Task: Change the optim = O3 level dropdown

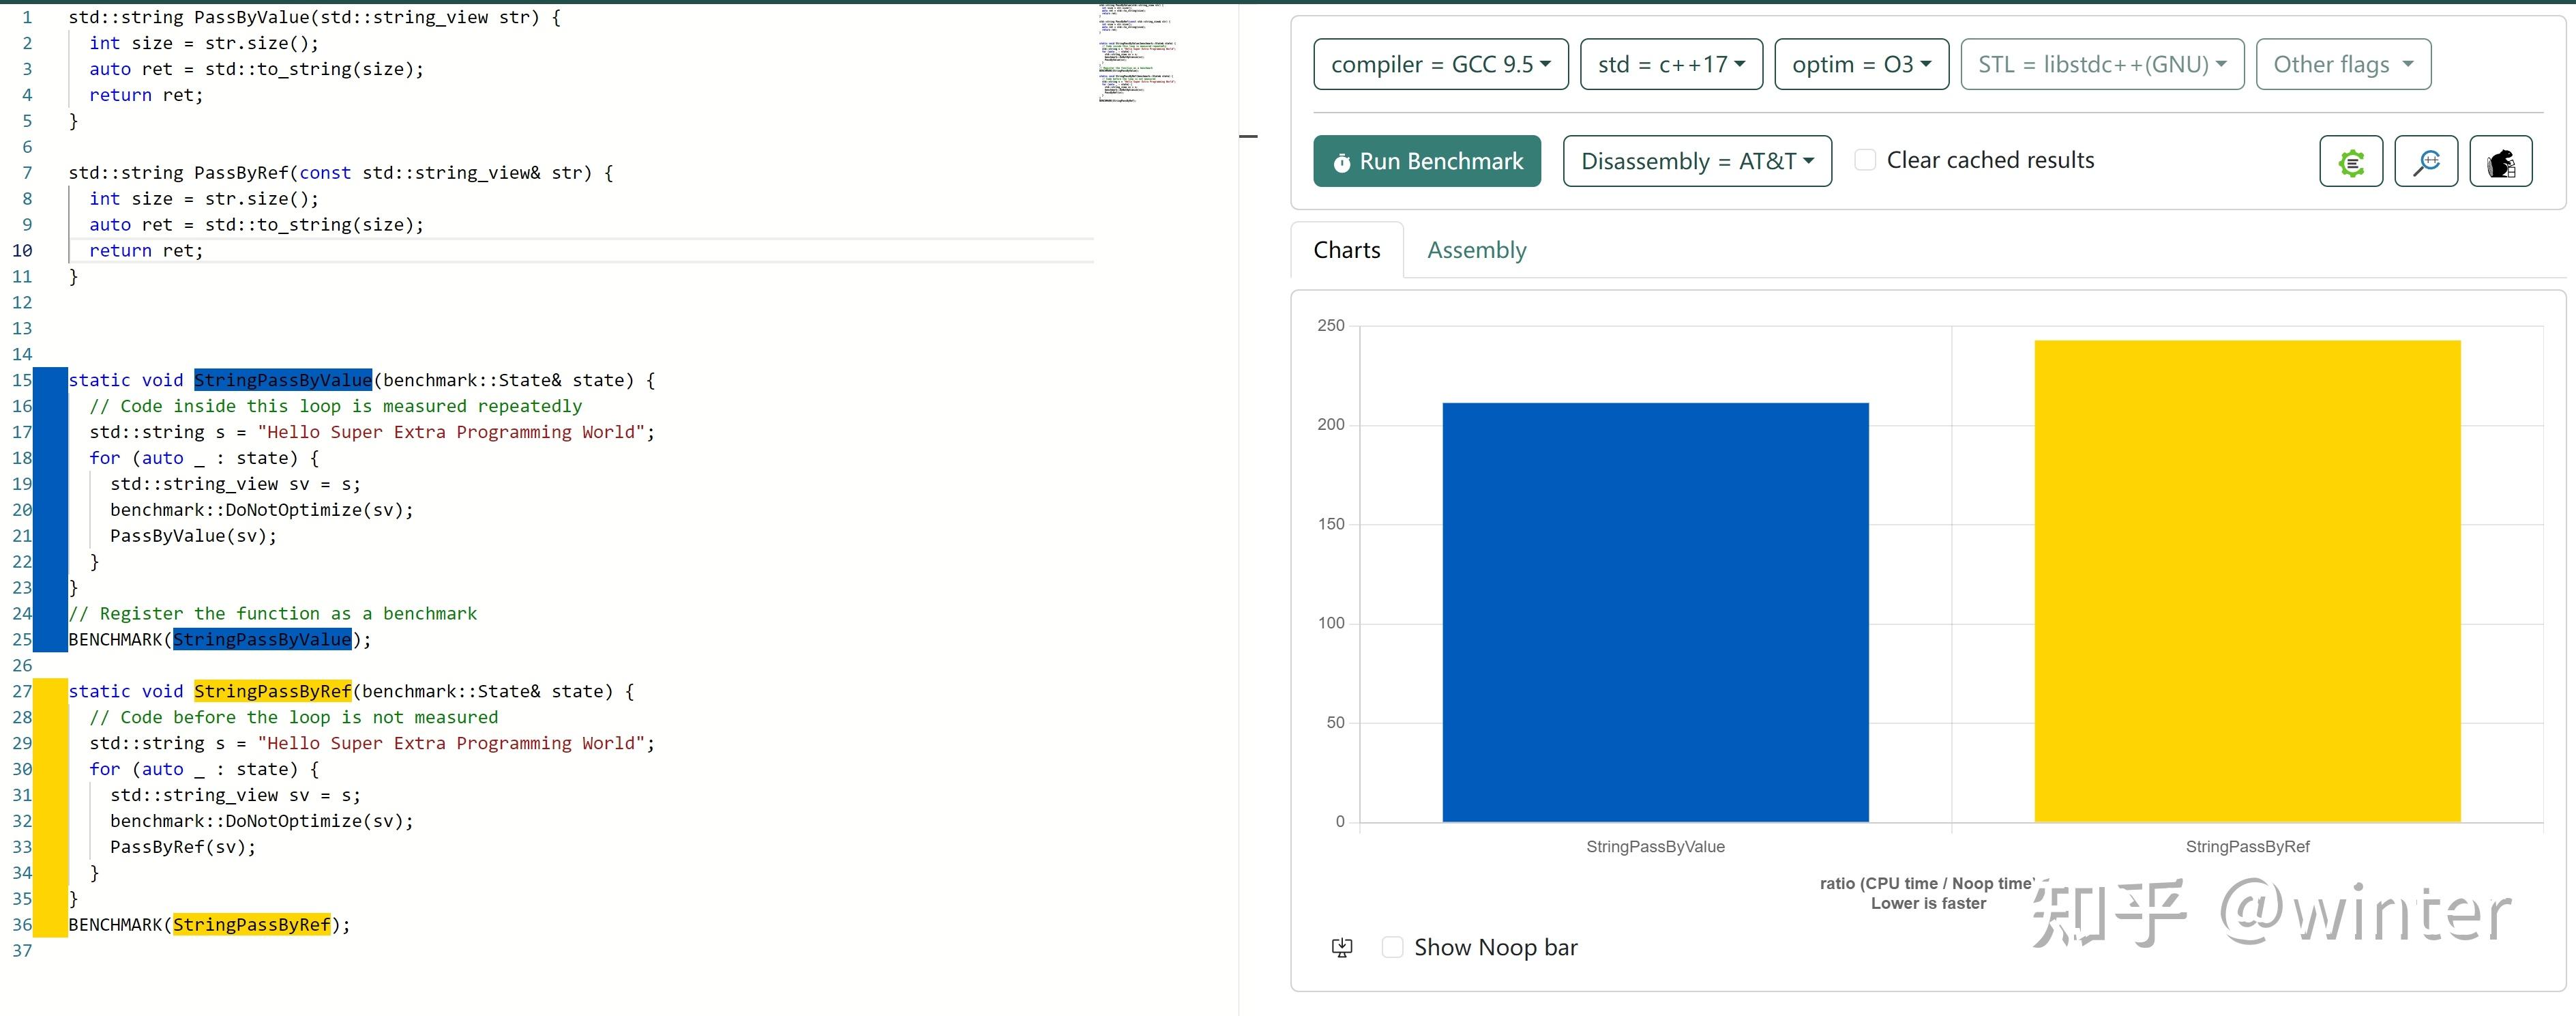Action: click(1861, 65)
